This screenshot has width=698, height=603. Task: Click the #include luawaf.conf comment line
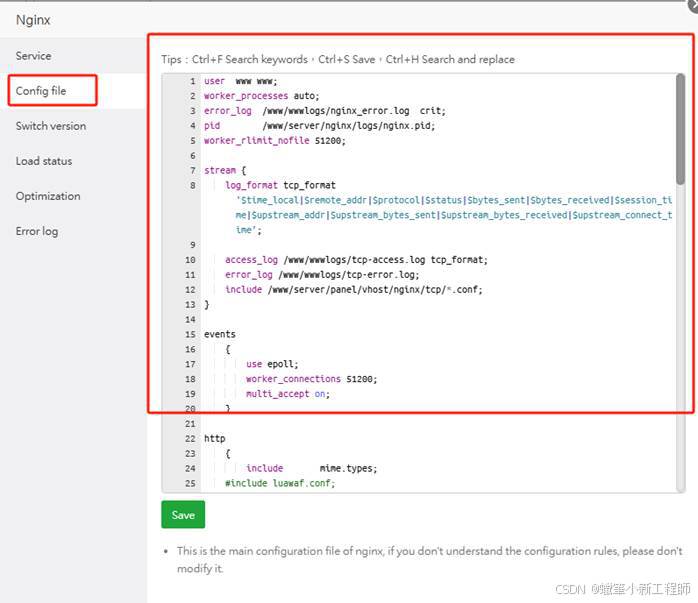point(280,483)
